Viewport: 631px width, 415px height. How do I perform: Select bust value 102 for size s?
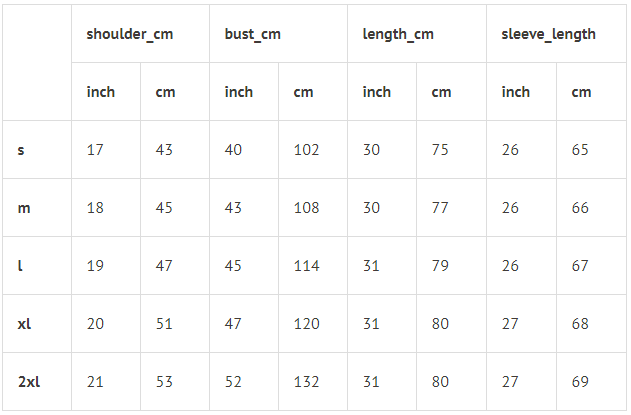click(306, 150)
